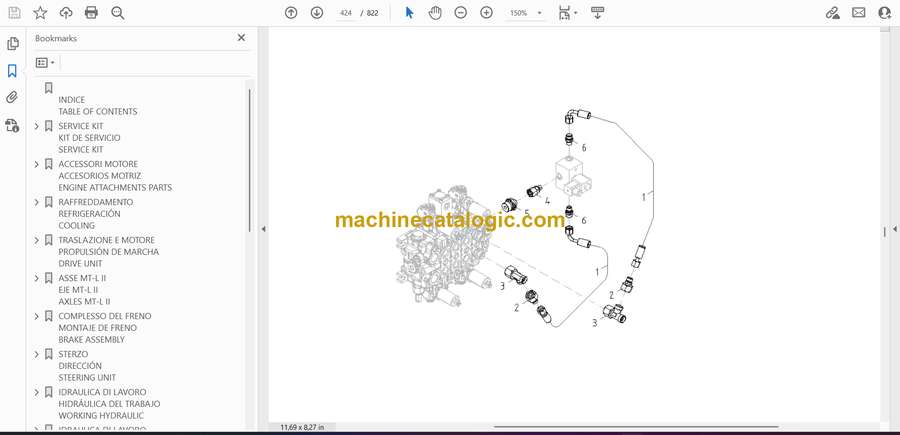This screenshot has width=900, height=435.
Task: Send file by email icon
Action: [x=859, y=13]
